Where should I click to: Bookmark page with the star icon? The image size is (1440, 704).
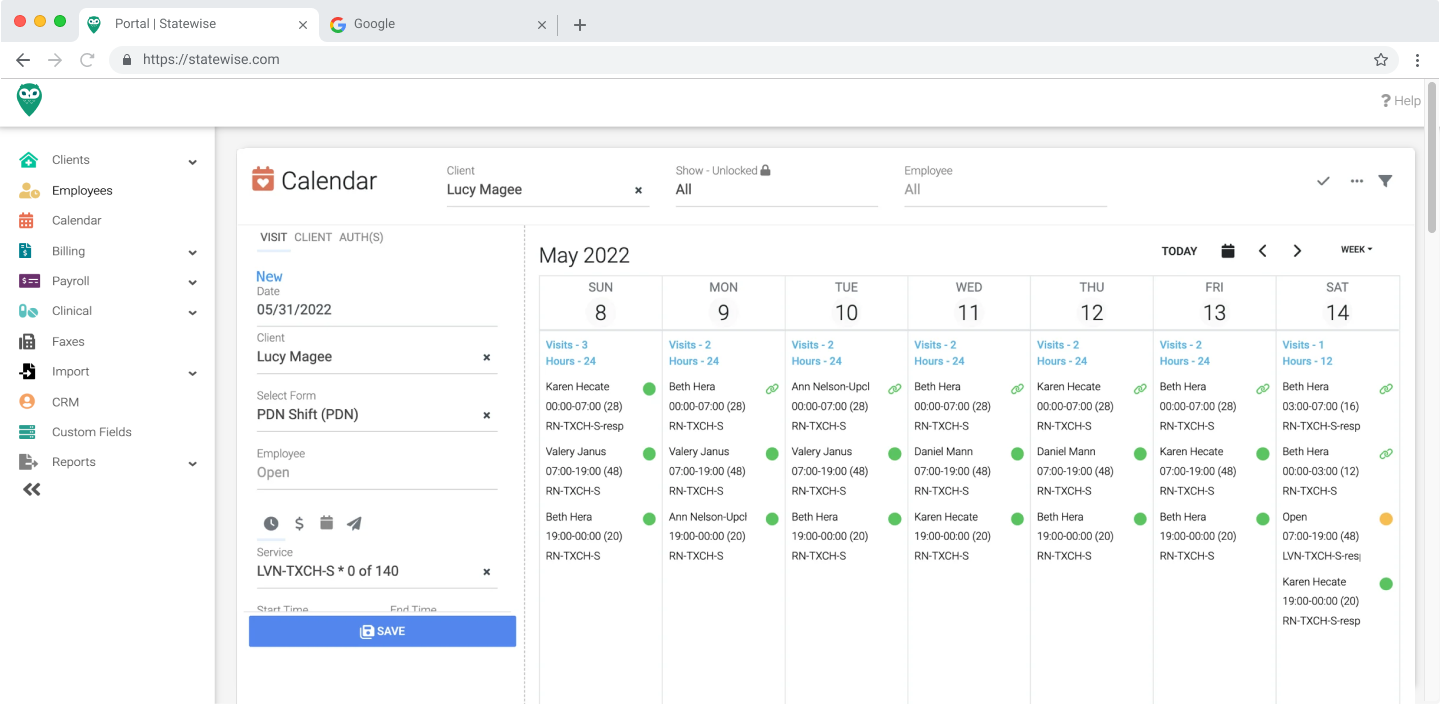[1381, 60]
